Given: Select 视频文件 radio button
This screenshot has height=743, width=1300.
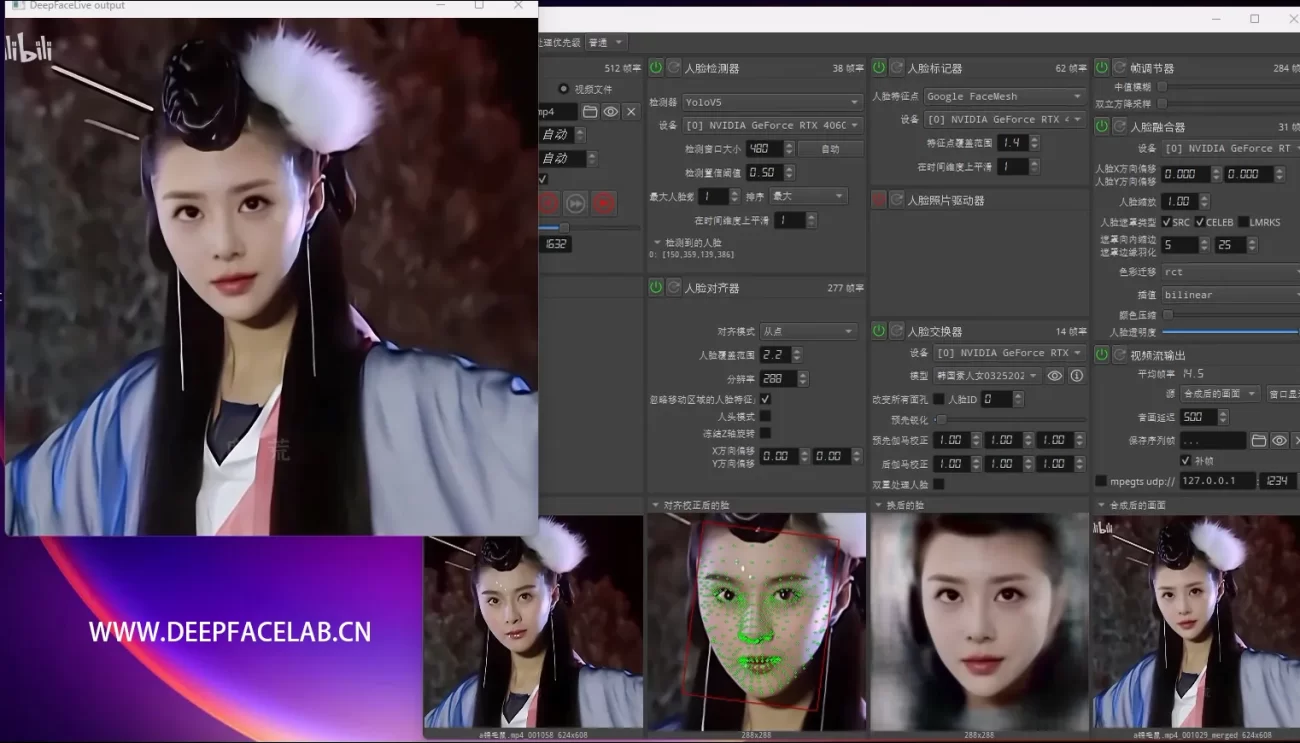Looking at the screenshot, I should coord(564,89).
